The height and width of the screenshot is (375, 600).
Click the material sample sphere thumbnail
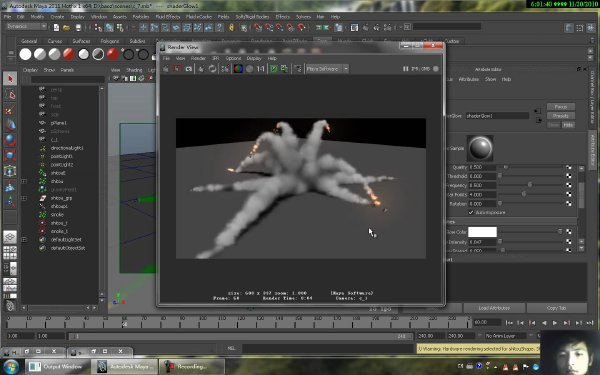pyautogui.click(x=480, y=148)
